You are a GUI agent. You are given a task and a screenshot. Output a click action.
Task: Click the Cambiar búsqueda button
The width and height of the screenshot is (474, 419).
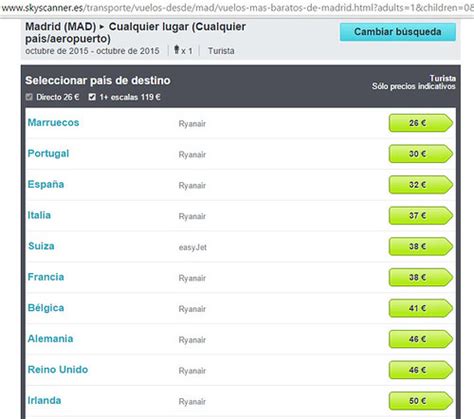coord(398,32)
